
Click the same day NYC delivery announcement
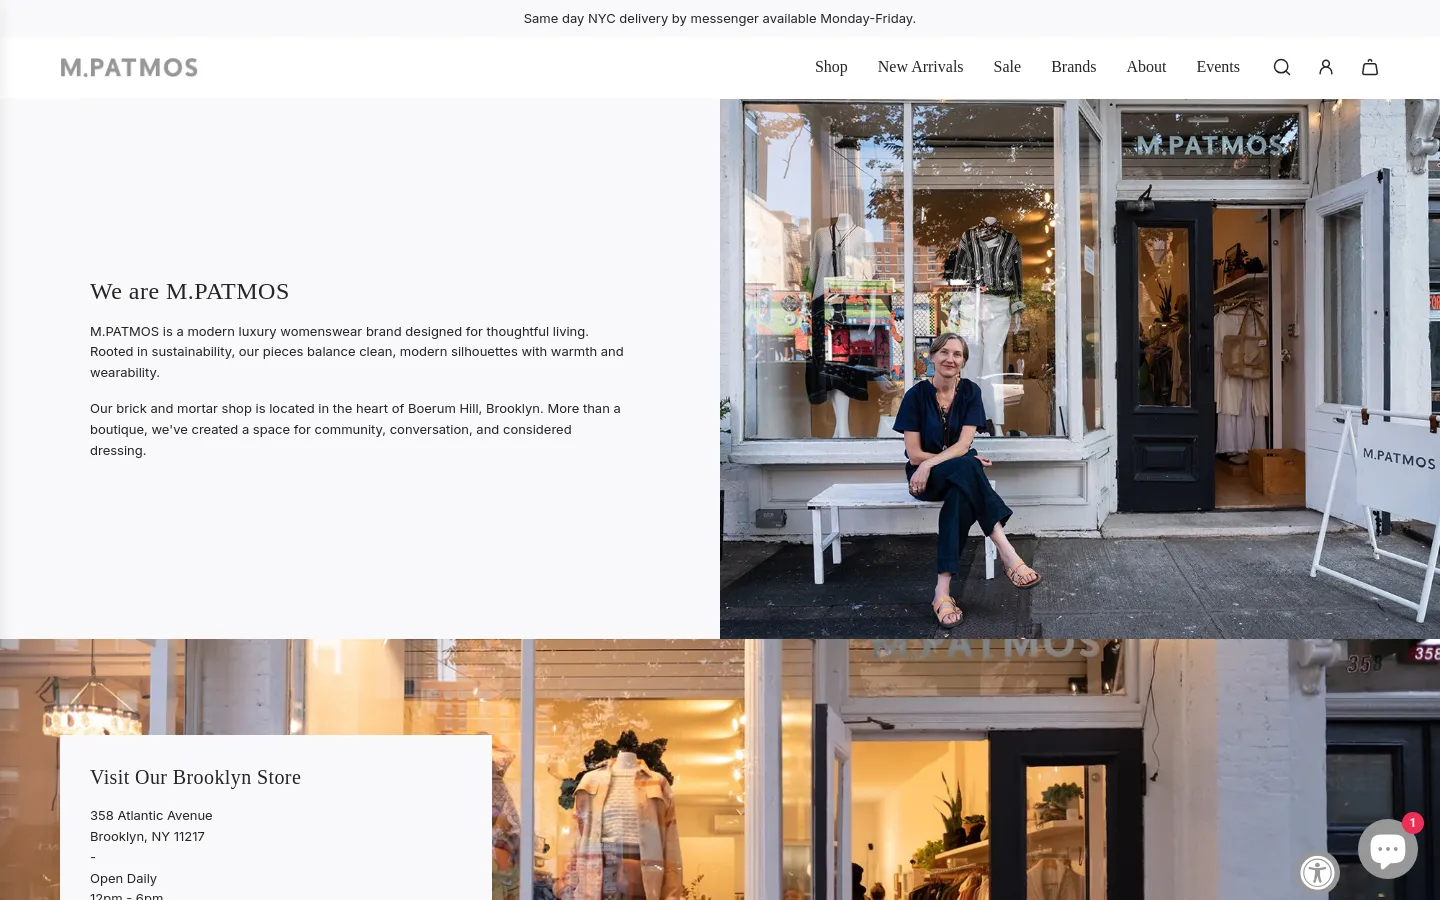pyautogui.click(x=720, y=18)
